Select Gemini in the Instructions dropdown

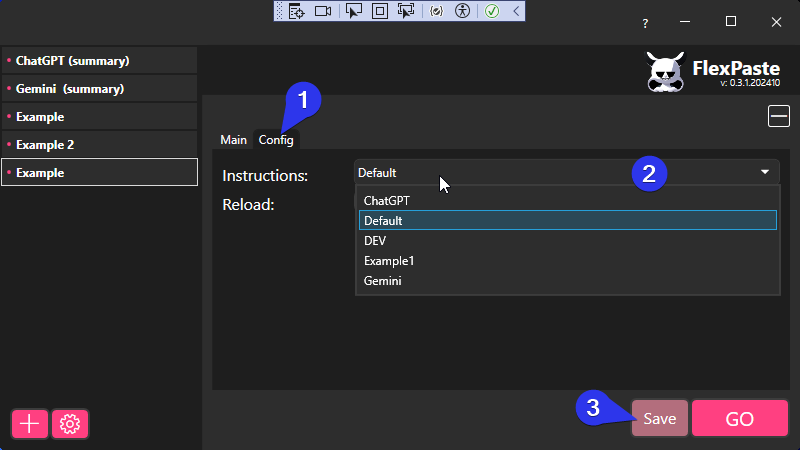[383, 281]
